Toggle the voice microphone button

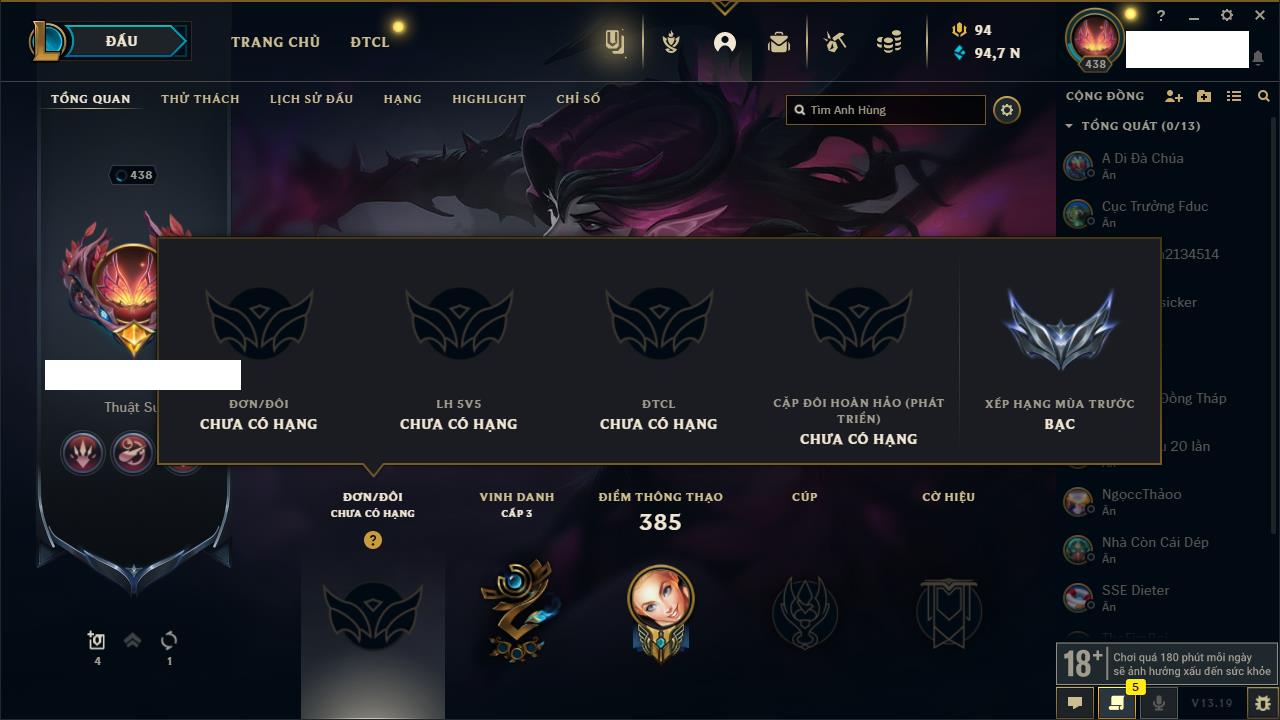(x=1159, y=703)
